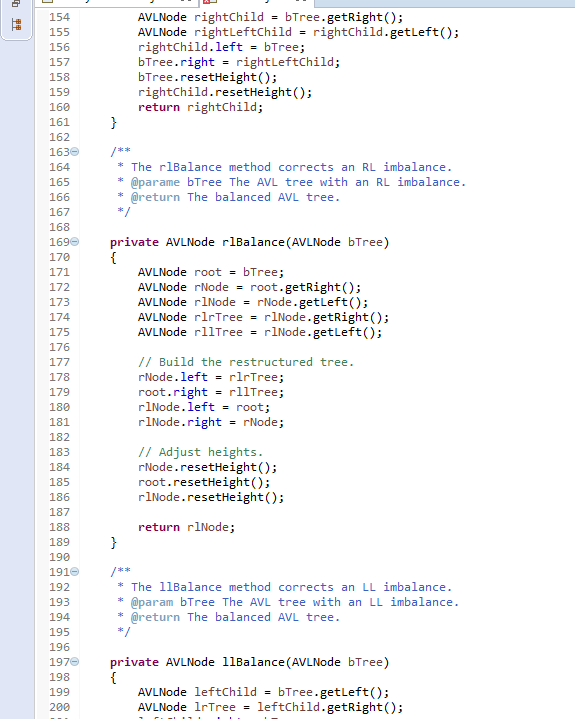The width and height of the screenshot is (575, 719).
Task: Click 'rlNode.resetHeight();' line
Action: [x=211, y=498]
